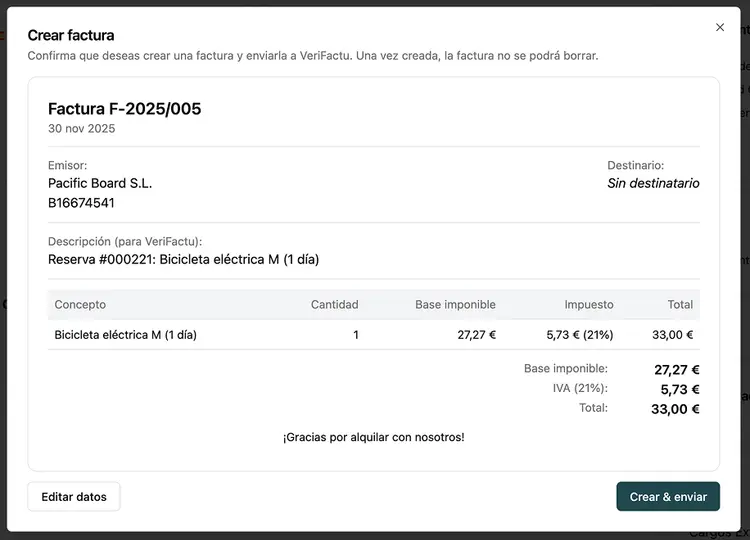This screenshot has width=750, height=540.
Task: Click the Gracias por alquilar footer note
Action: (373, 437)
